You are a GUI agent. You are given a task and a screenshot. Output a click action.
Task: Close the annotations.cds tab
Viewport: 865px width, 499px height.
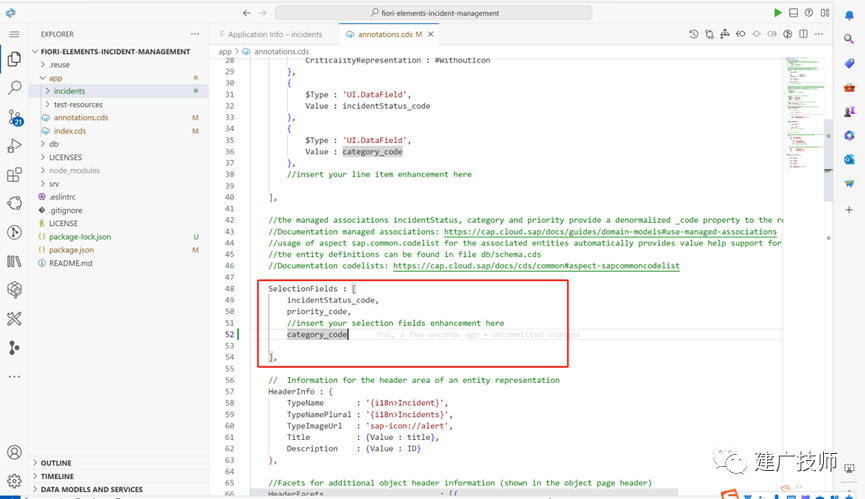[430, 34]
